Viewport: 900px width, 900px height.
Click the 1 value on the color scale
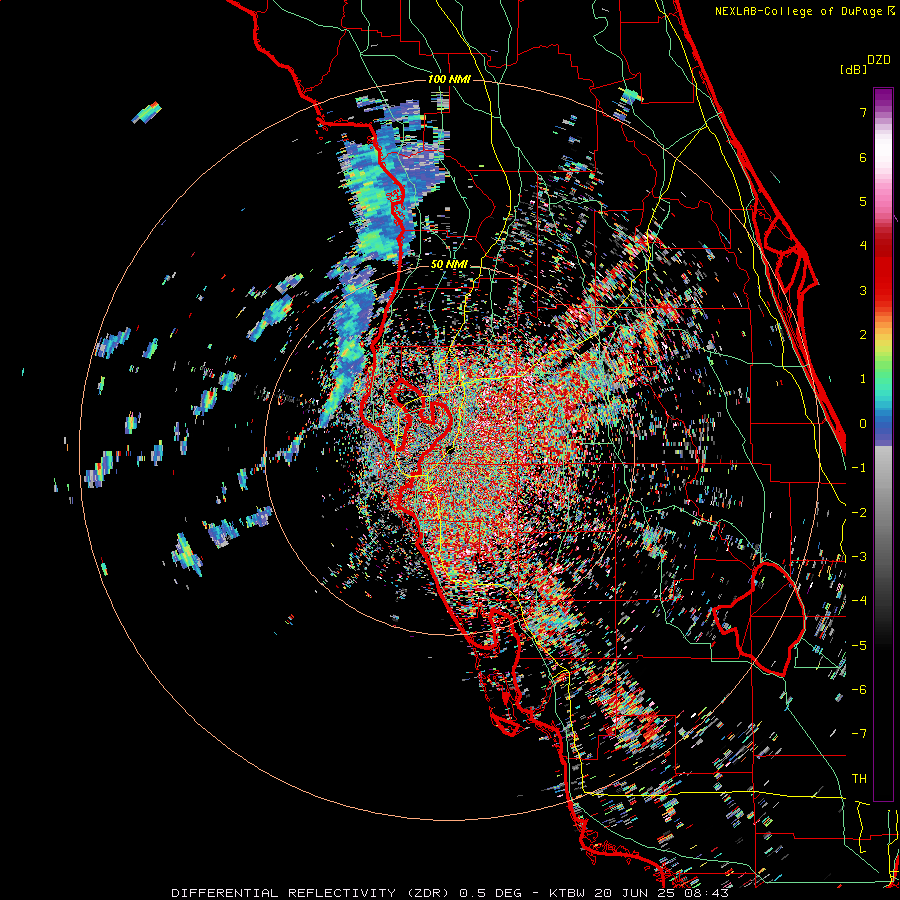863,379
